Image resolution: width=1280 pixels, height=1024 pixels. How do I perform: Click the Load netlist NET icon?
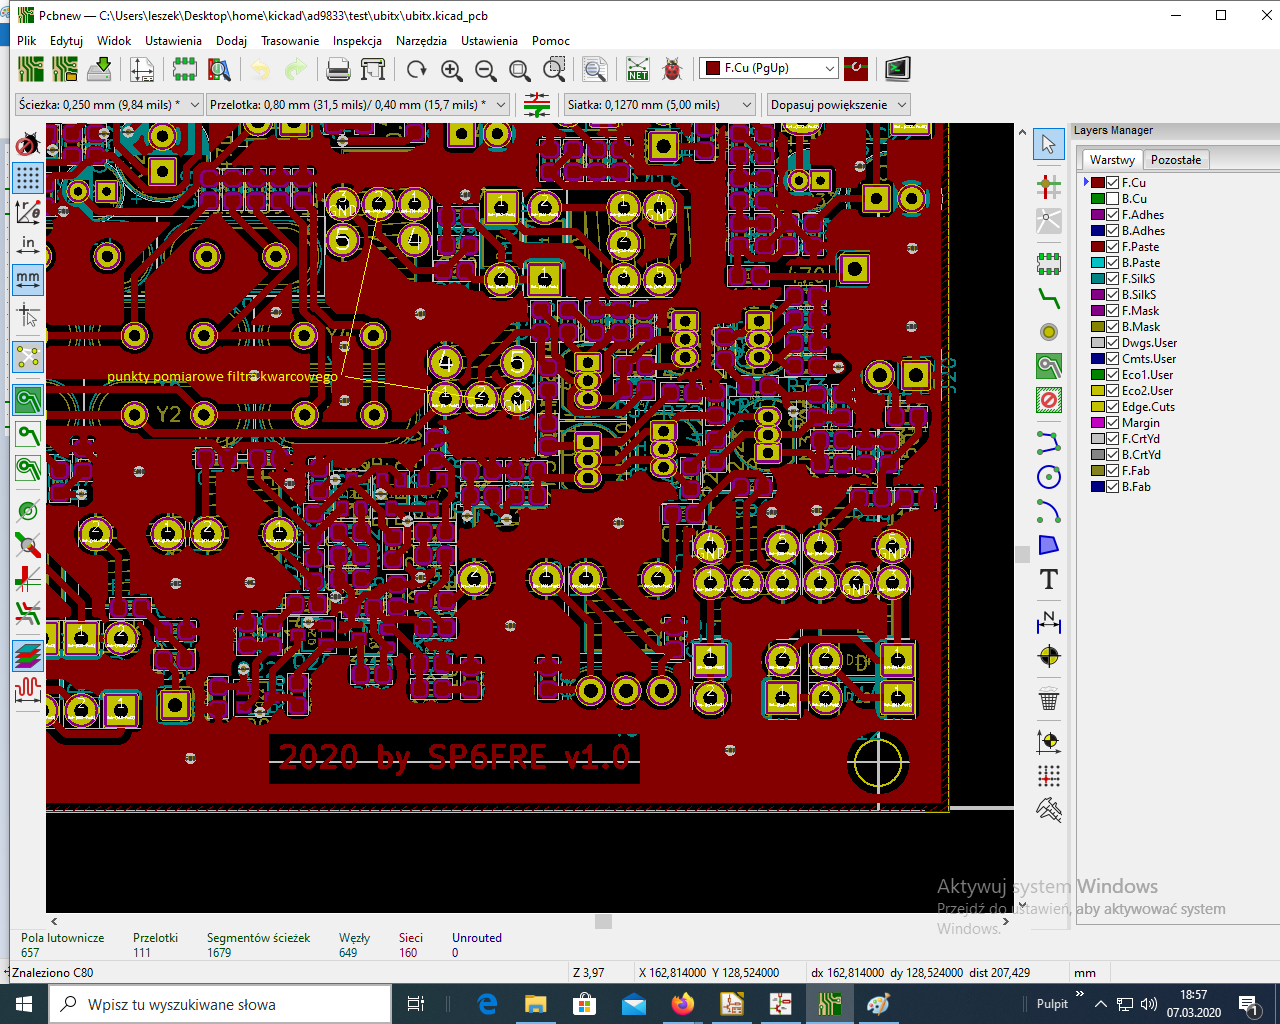[x=637, y=69]
